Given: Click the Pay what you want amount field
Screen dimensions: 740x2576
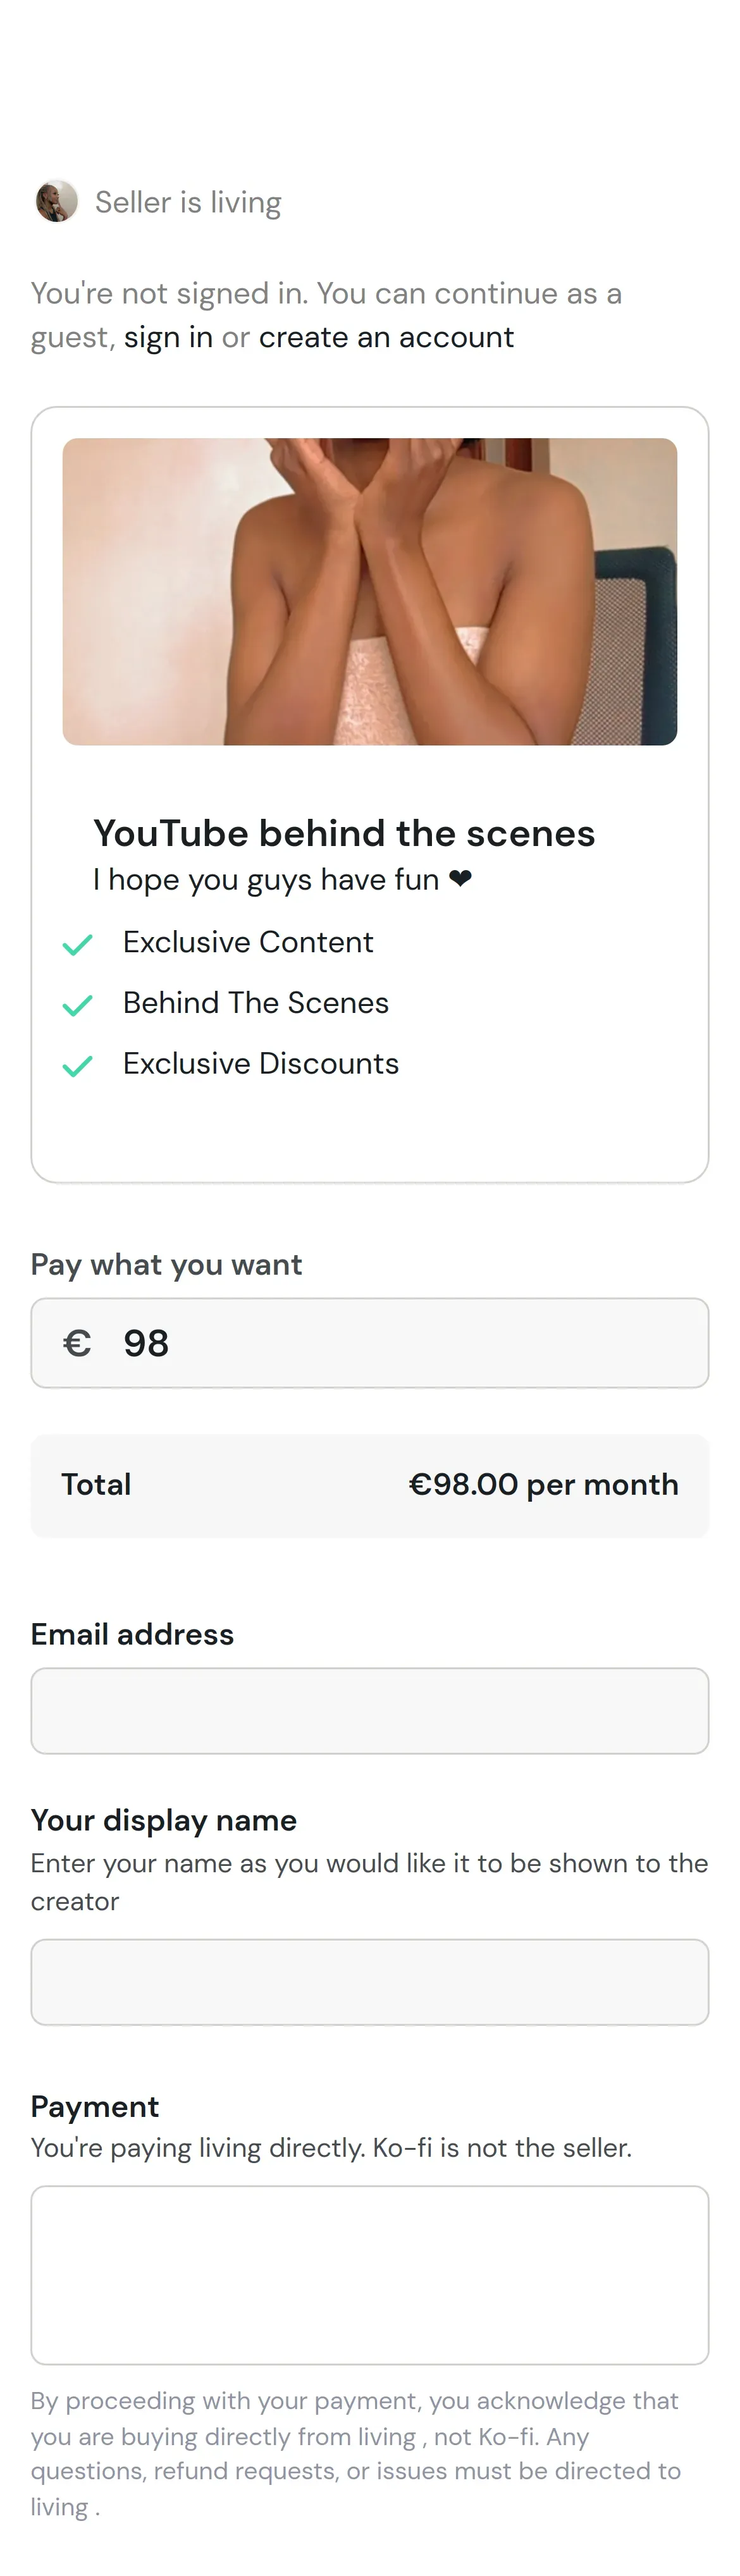Looking at the screenshot, I should [x=400, y=1343].
